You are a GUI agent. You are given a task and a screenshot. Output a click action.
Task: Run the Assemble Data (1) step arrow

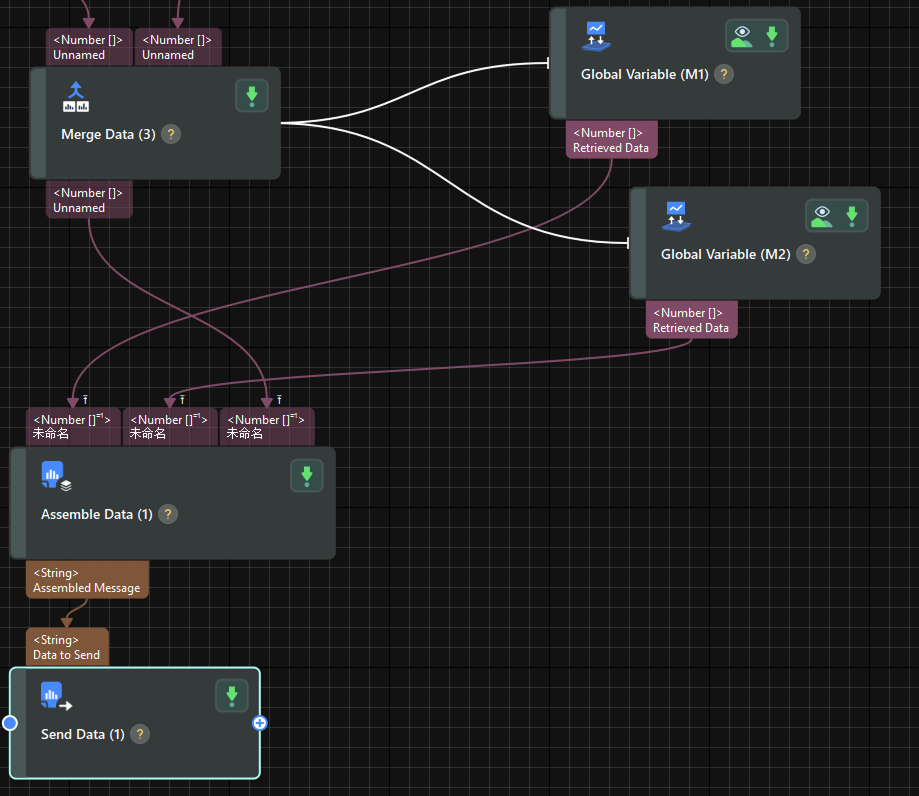pyautogui.click(x=307, y=475)
